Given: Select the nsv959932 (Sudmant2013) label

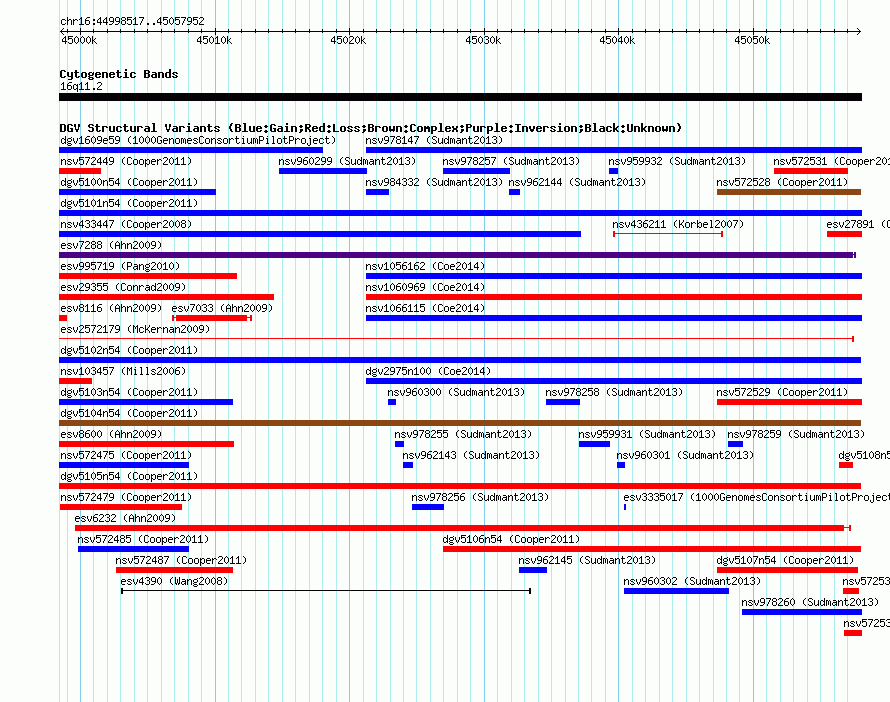Looking at the screenshot, I should tap(677, 161).
